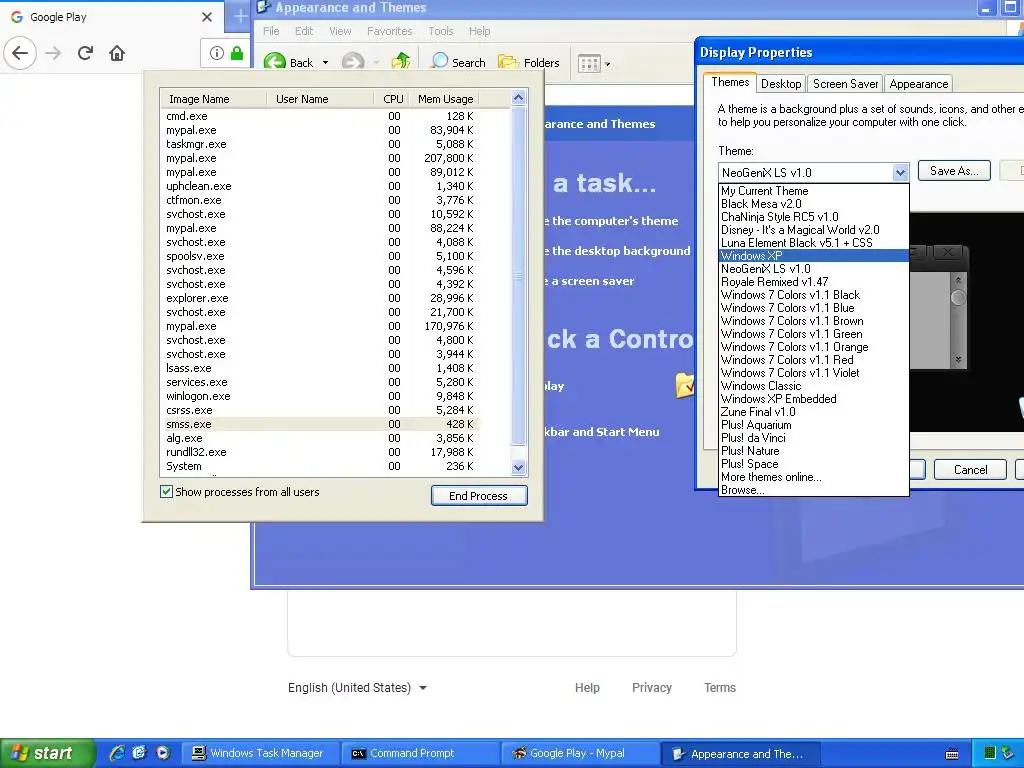Viewport: 1024px width, 768px height.
Task: Click Save As button in Display Properties
Action: pos(954,170)
